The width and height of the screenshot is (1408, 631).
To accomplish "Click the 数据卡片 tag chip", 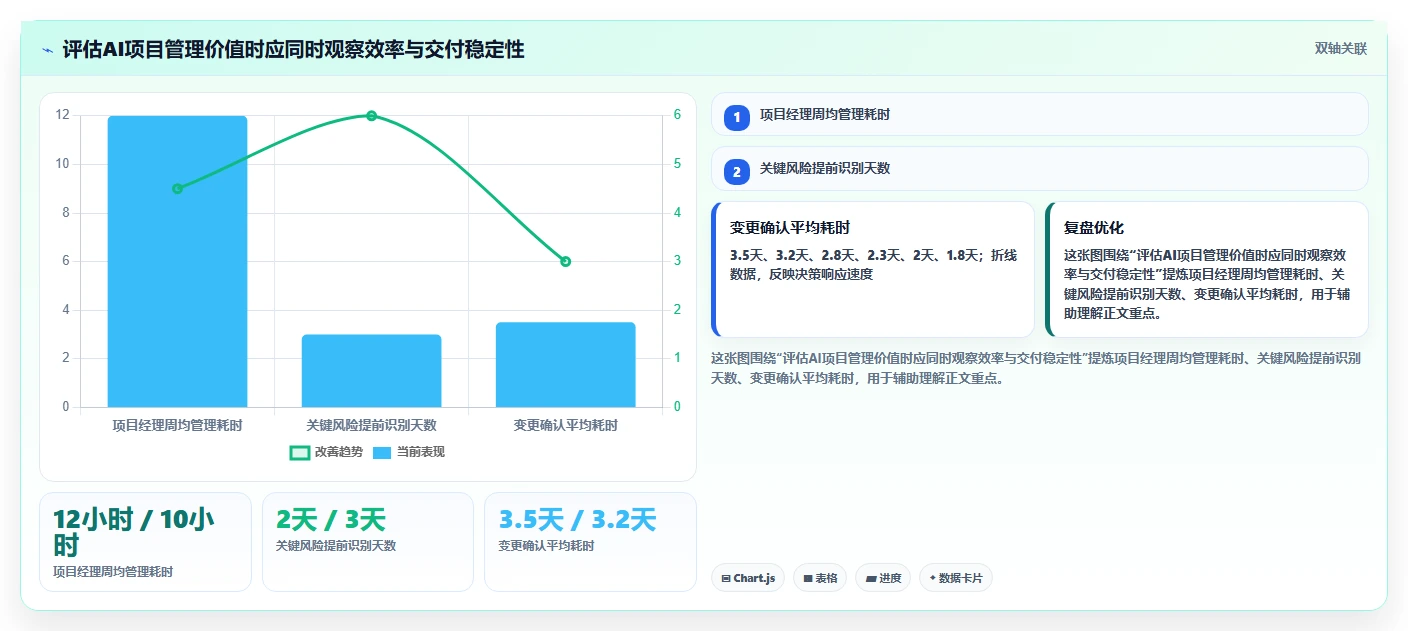I will (956, 578).
